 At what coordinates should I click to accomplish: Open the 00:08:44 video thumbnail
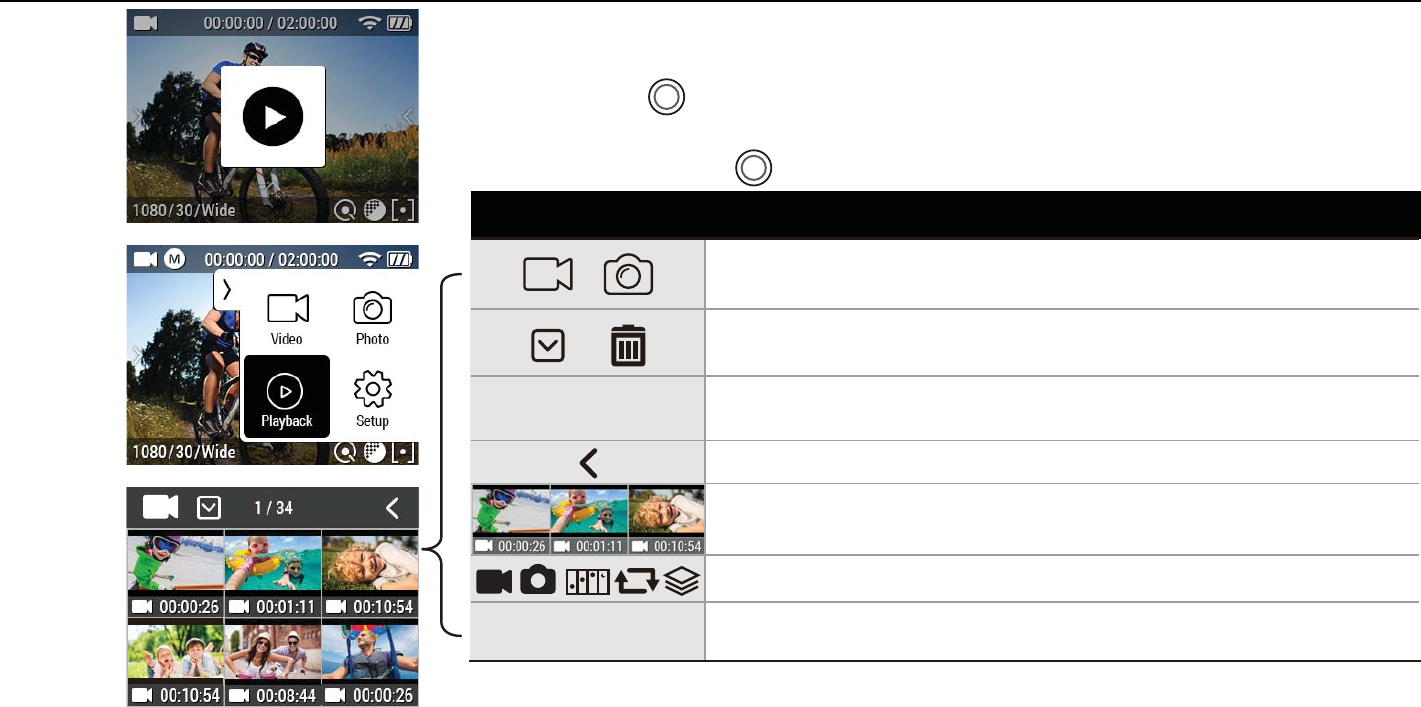pos(272,664)
